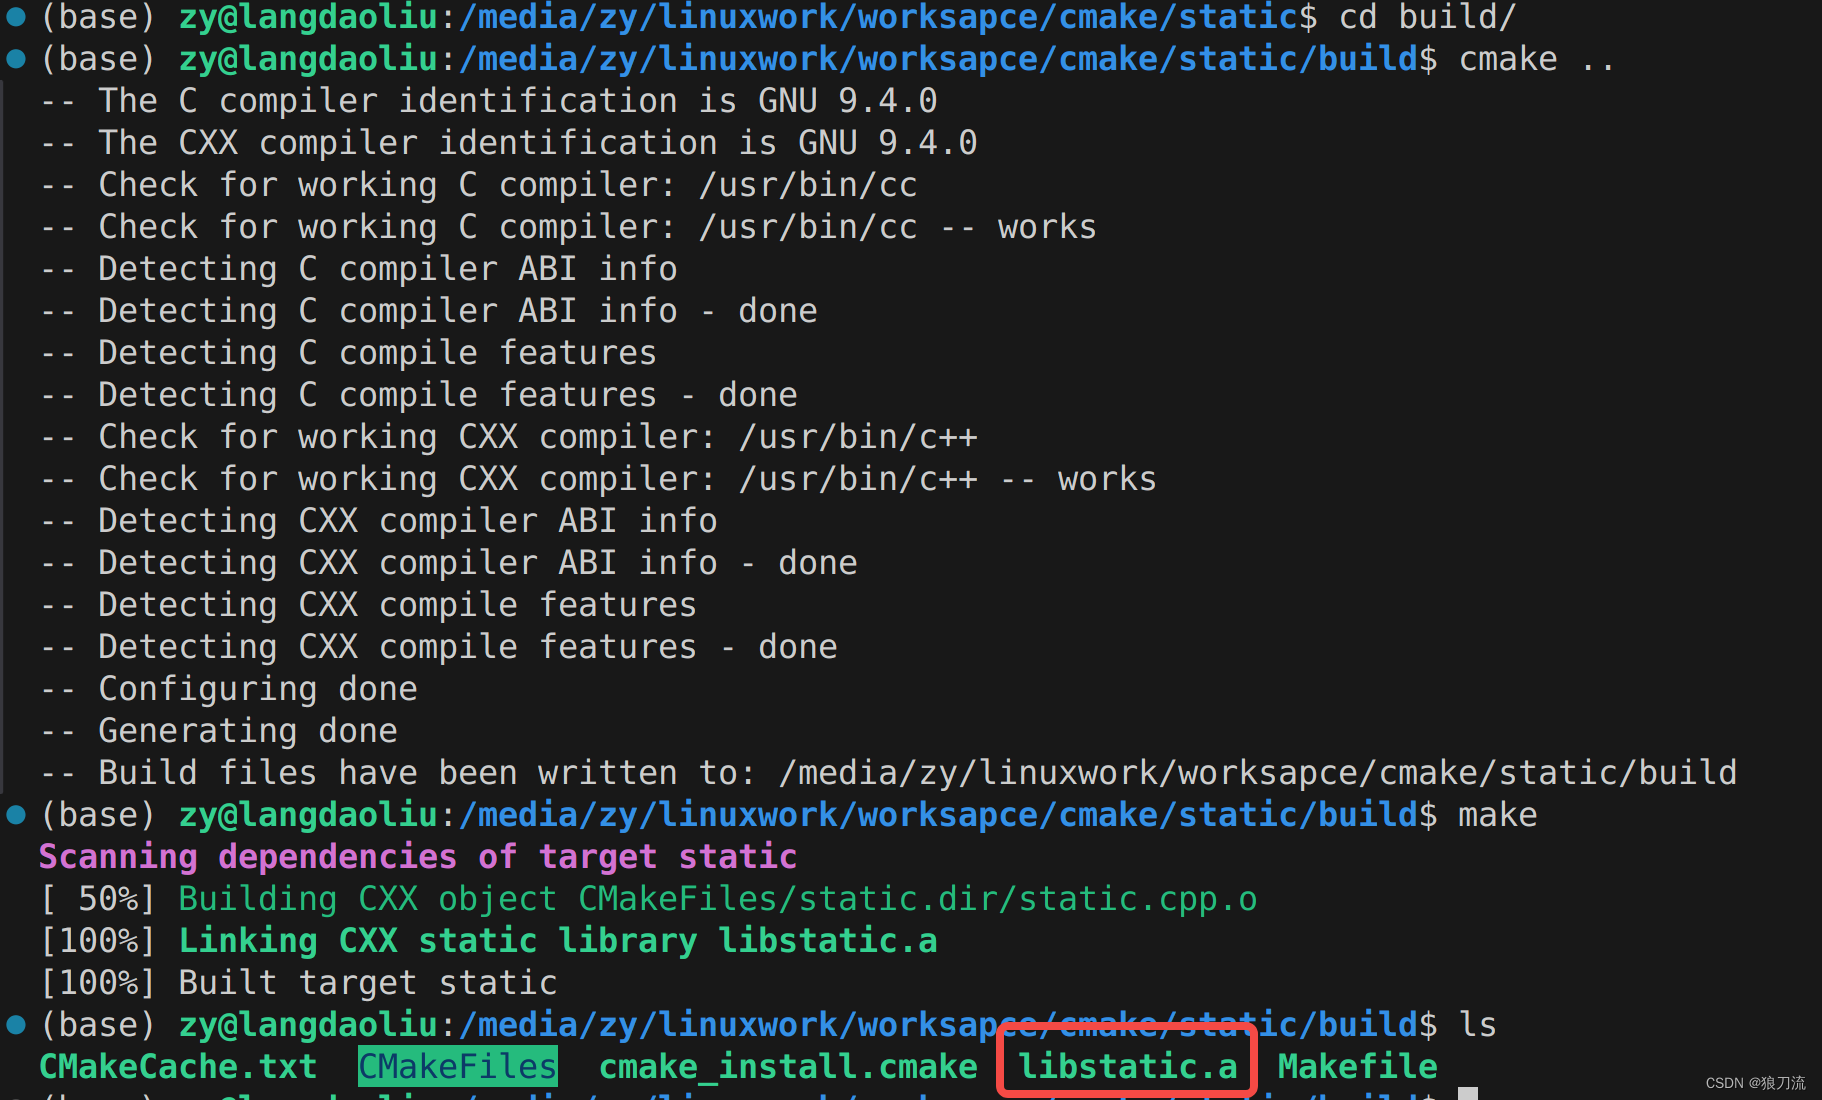Click the 'Generating done' output line

point(219,731)
